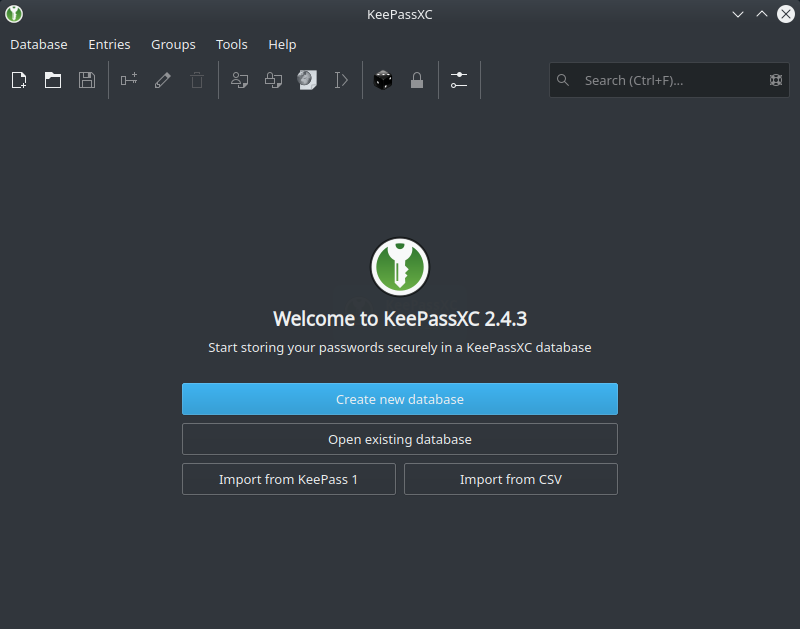800x629 pixels.
Task: Click the Delete entry trash icon
Action: pyautogui.click(x=197, y=80)
